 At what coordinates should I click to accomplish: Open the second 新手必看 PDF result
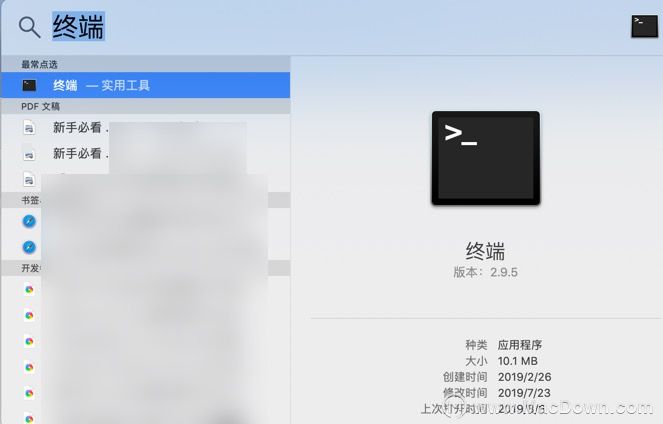tap(145, 153)
